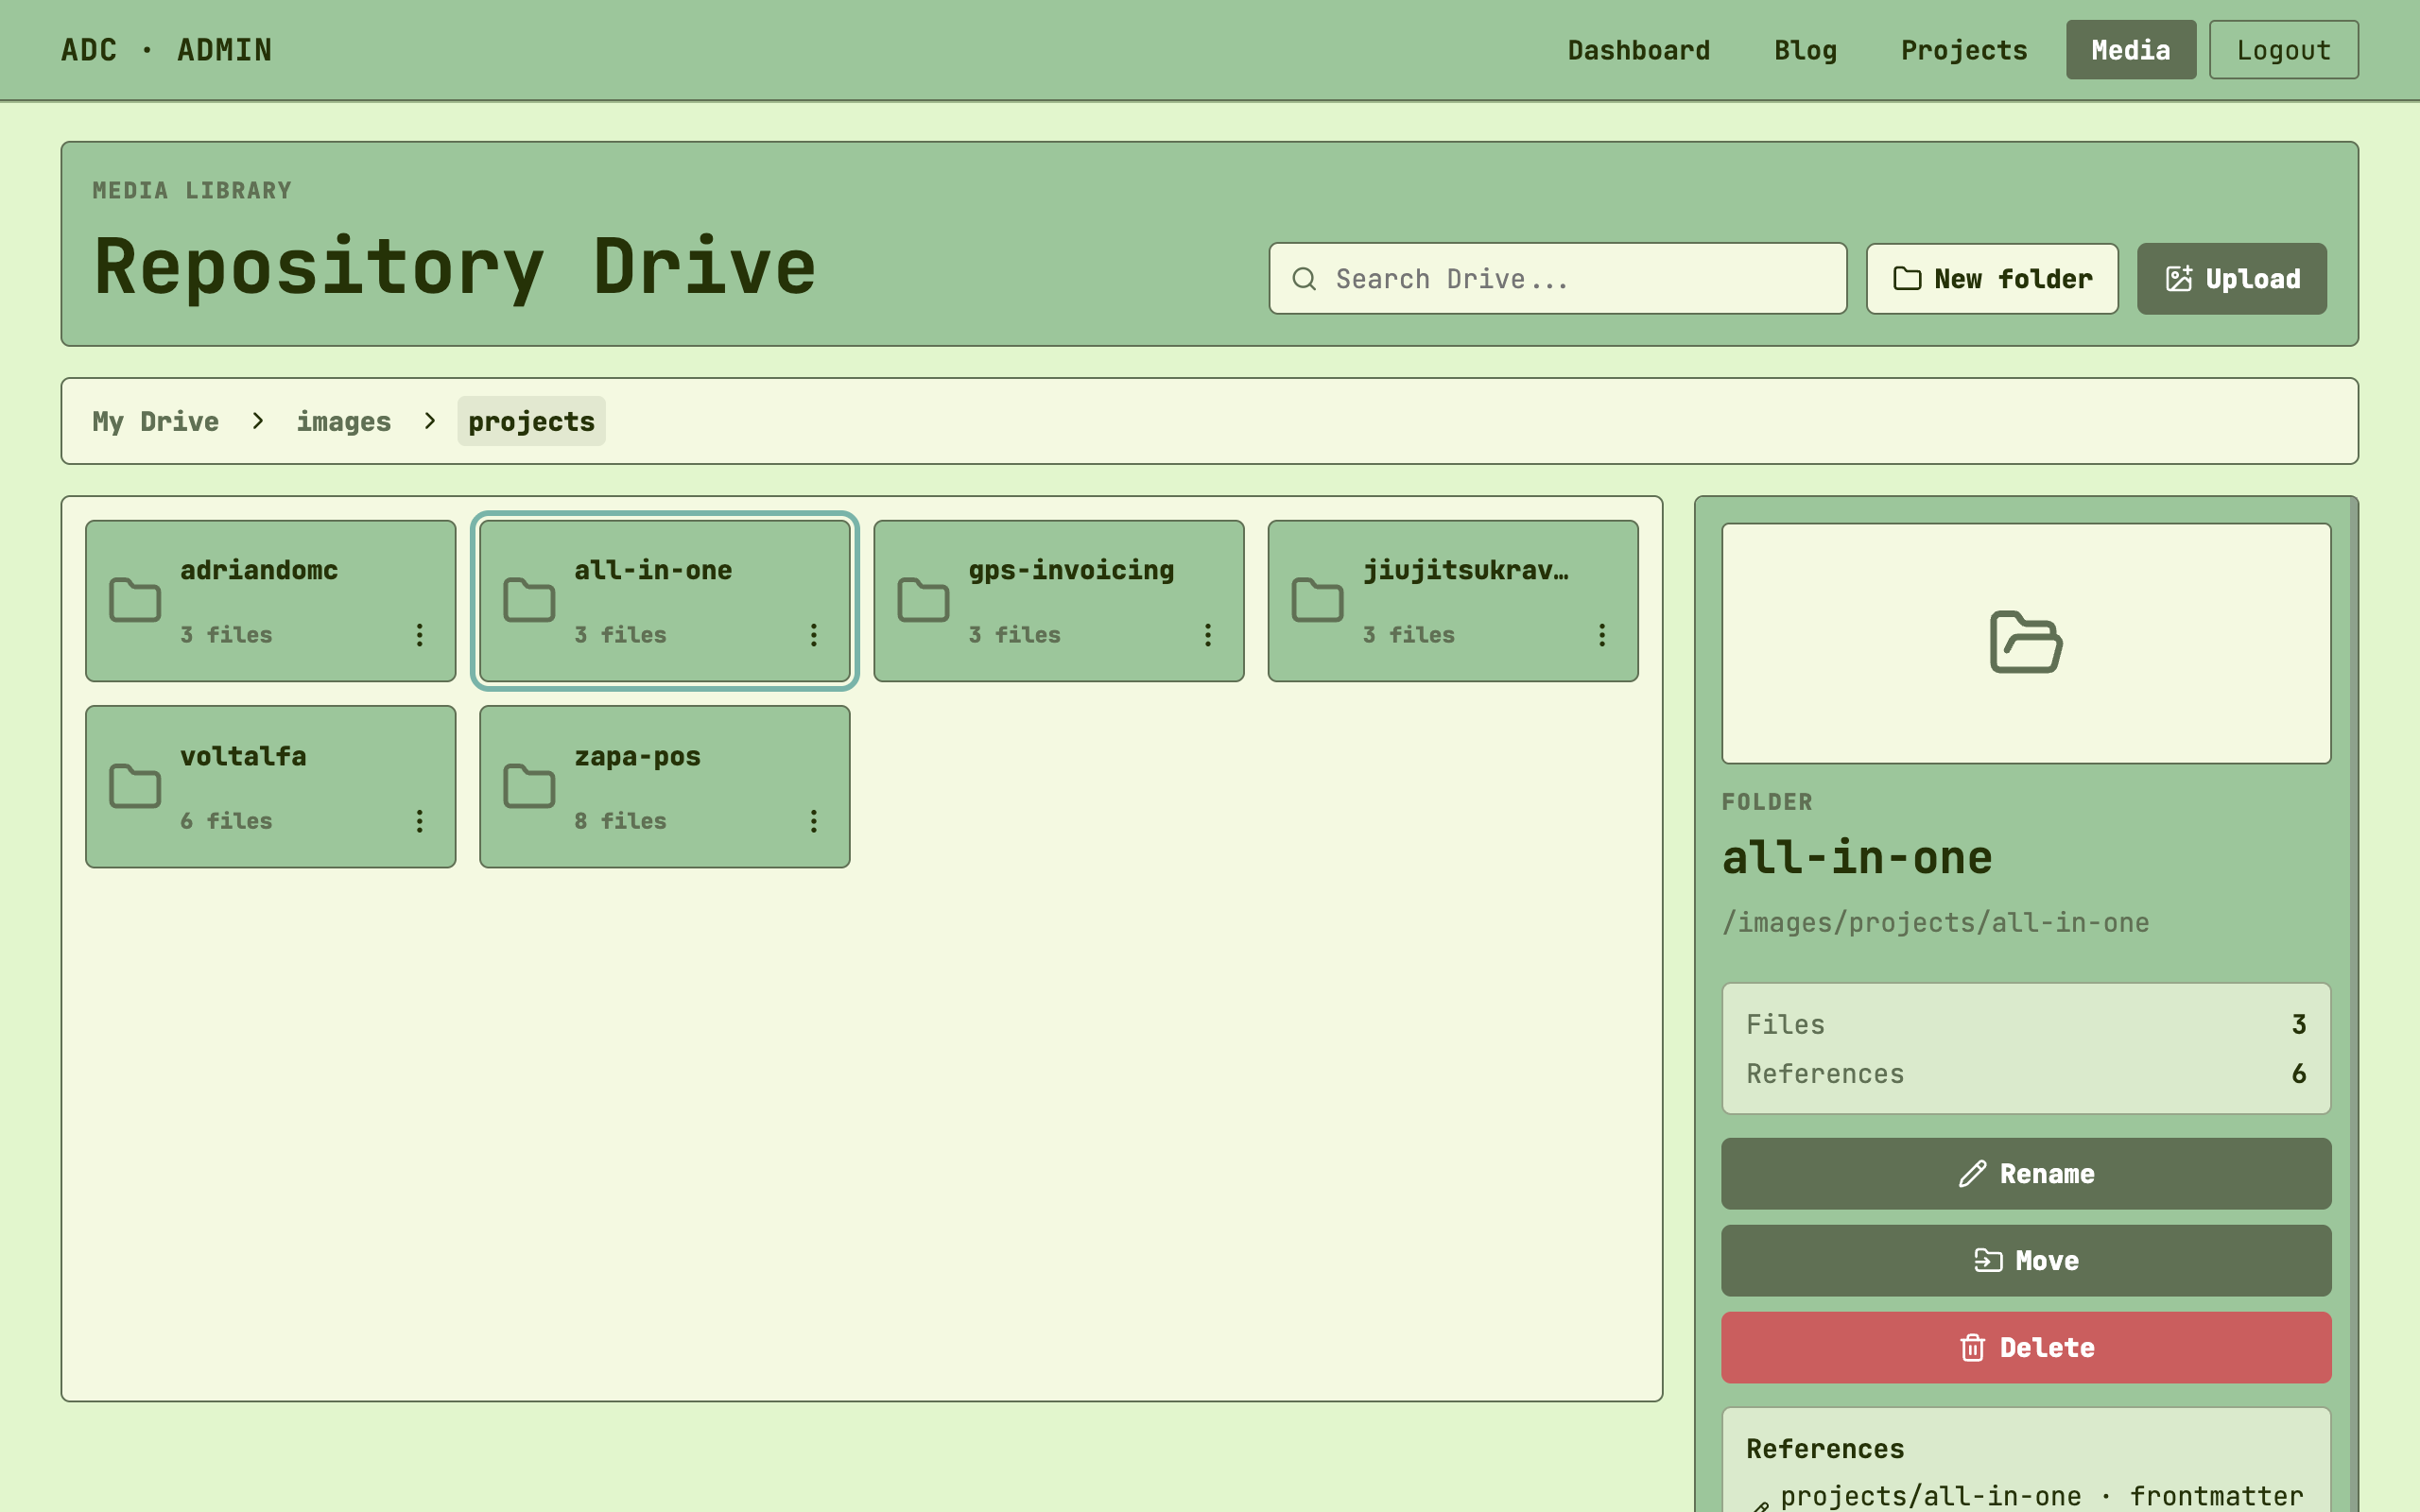Screen dimensions: 2420x1512
Task: Delete the all-in-one folder
Action: [2026, 1347]
